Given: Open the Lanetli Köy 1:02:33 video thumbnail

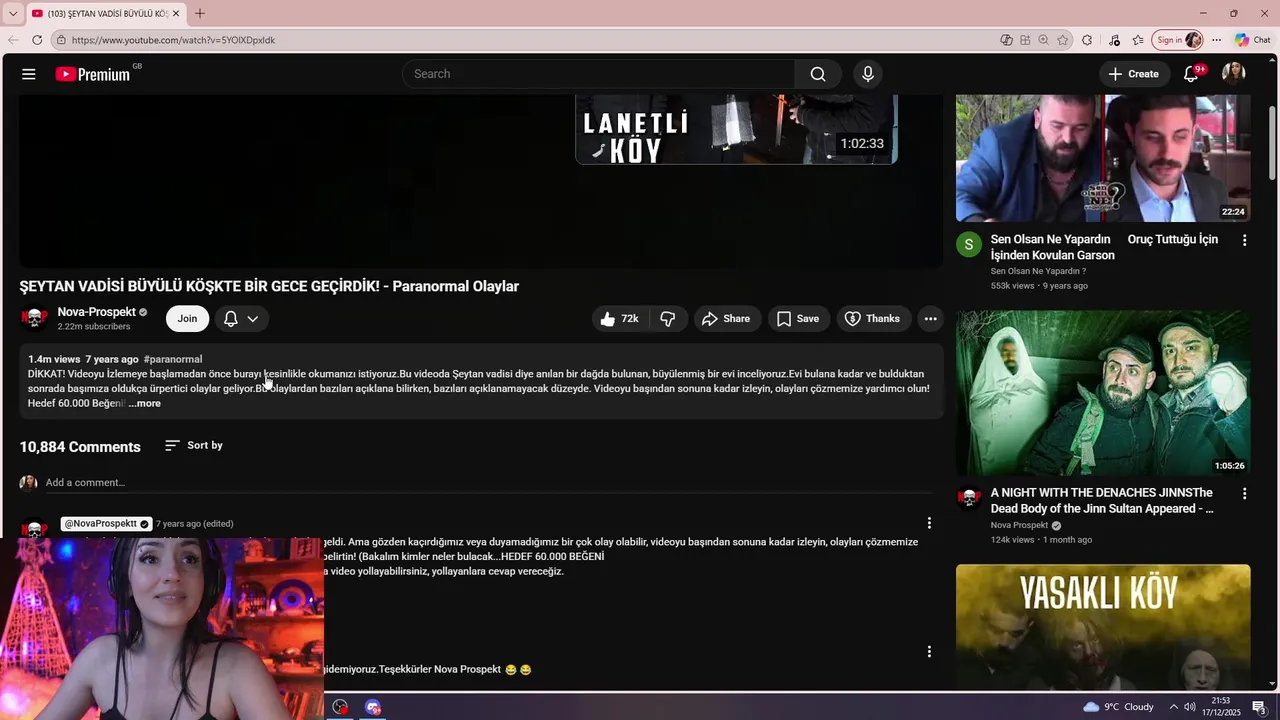Looking at the screenshot, I should [736, 129].
